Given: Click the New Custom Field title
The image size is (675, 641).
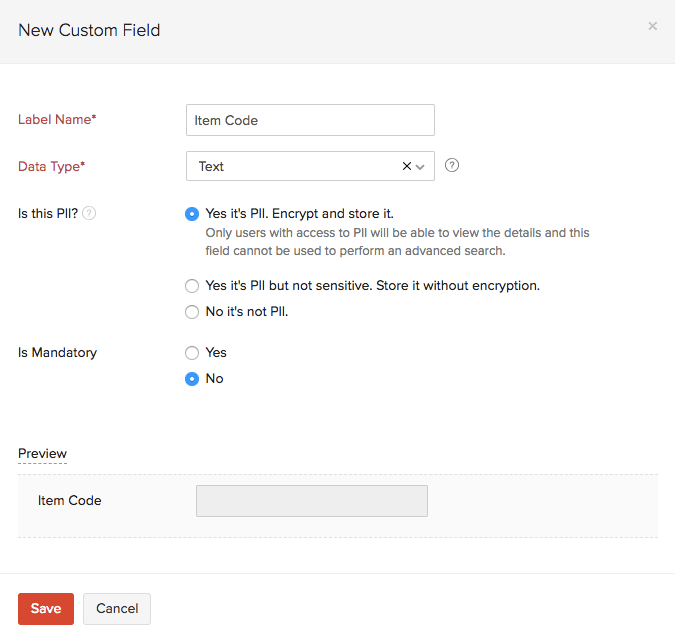Looking at the screenshot, I should pyautogui.click(x=89, y=30).
